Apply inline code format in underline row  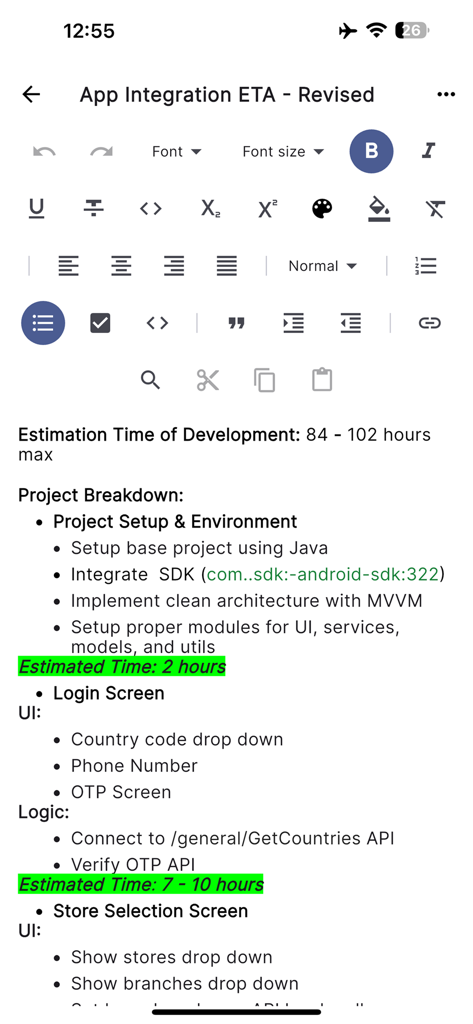pyautogui.click(x=151, y=209)
